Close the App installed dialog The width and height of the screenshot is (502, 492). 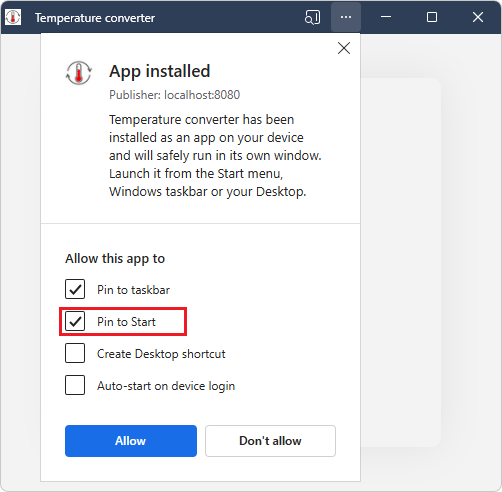click(x=344, y=48)
